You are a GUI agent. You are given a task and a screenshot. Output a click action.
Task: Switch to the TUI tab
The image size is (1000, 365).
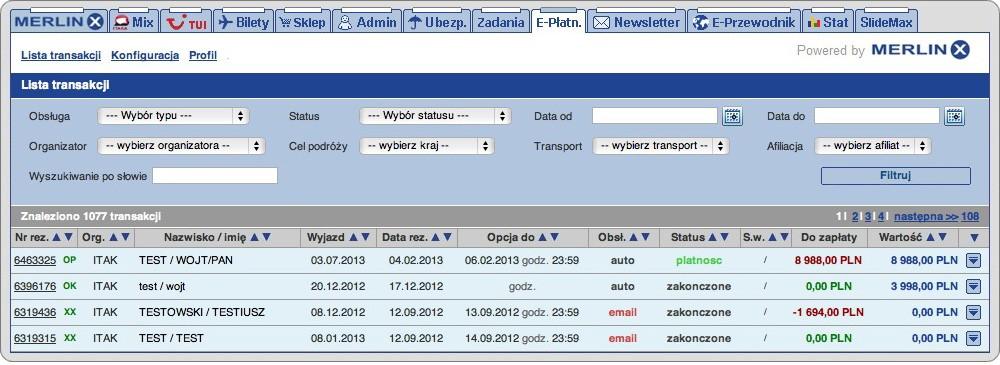(x=186, y=22)
